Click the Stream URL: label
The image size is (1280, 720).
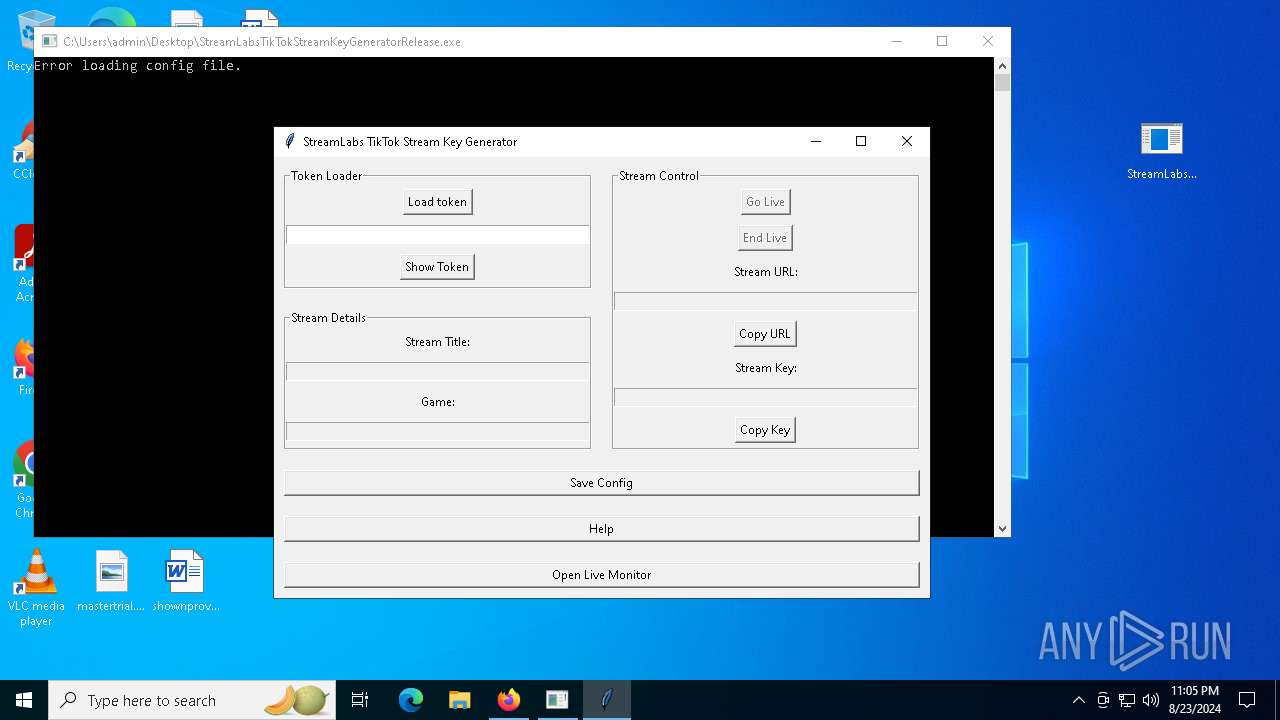click(x=766, y=272)
